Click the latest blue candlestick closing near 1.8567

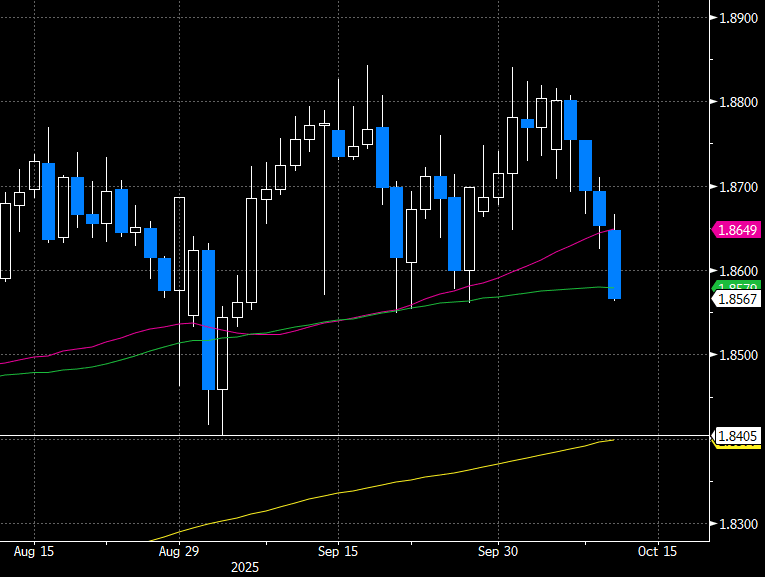pos(615,264)
